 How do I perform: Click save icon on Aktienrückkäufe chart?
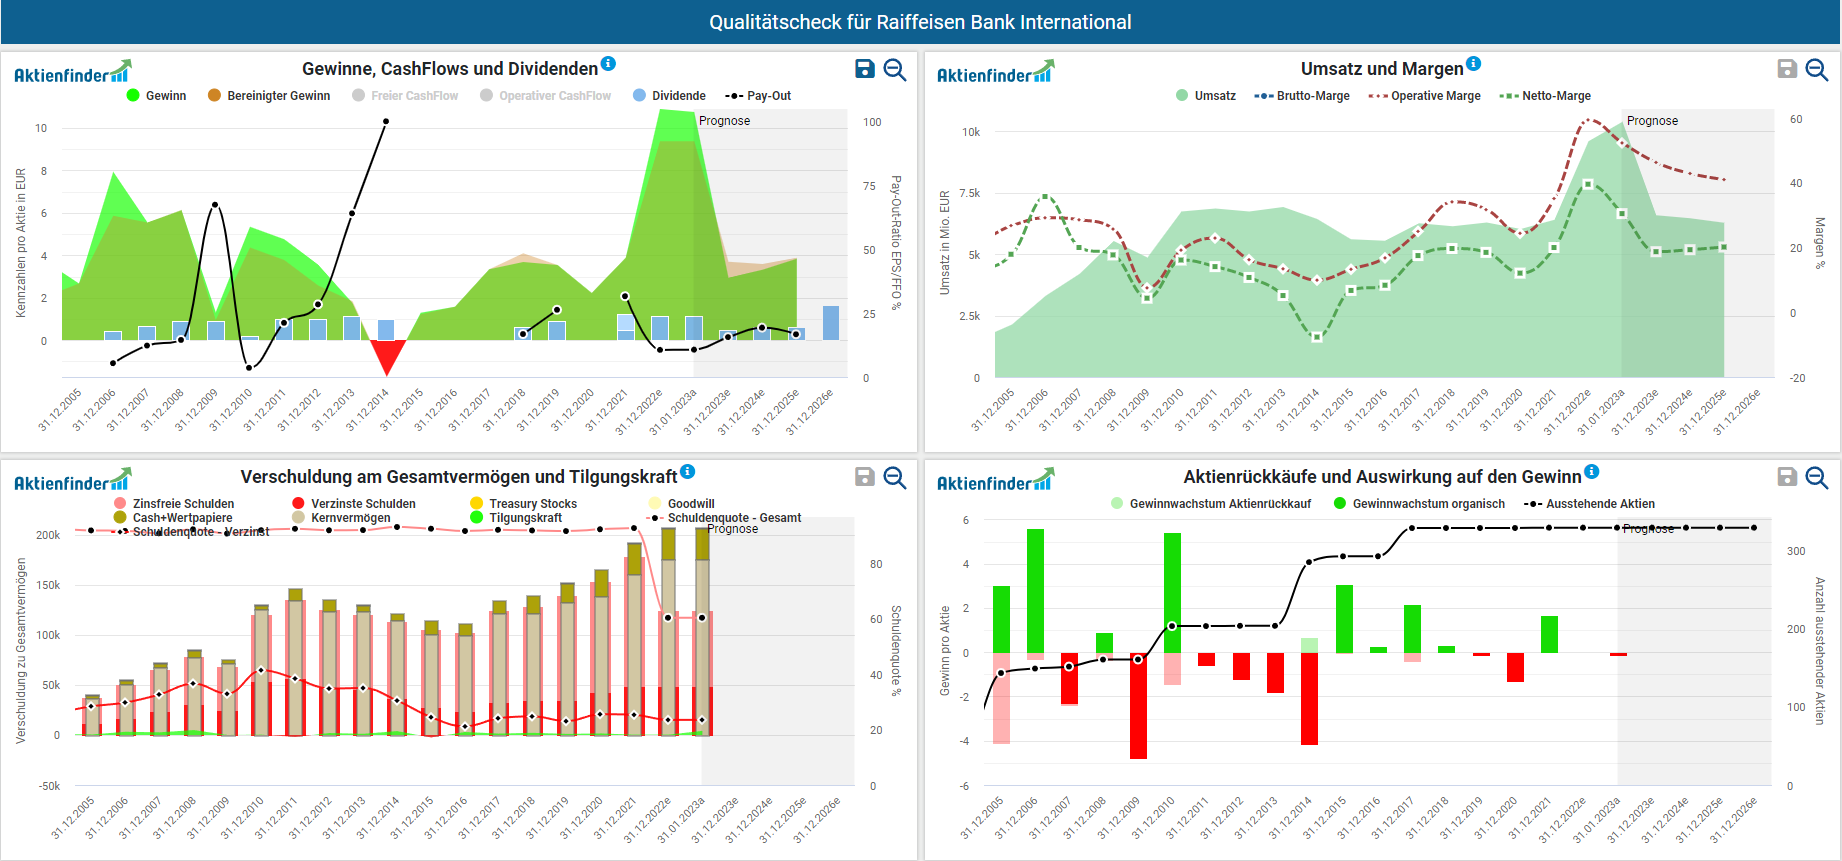(1787, 477)
